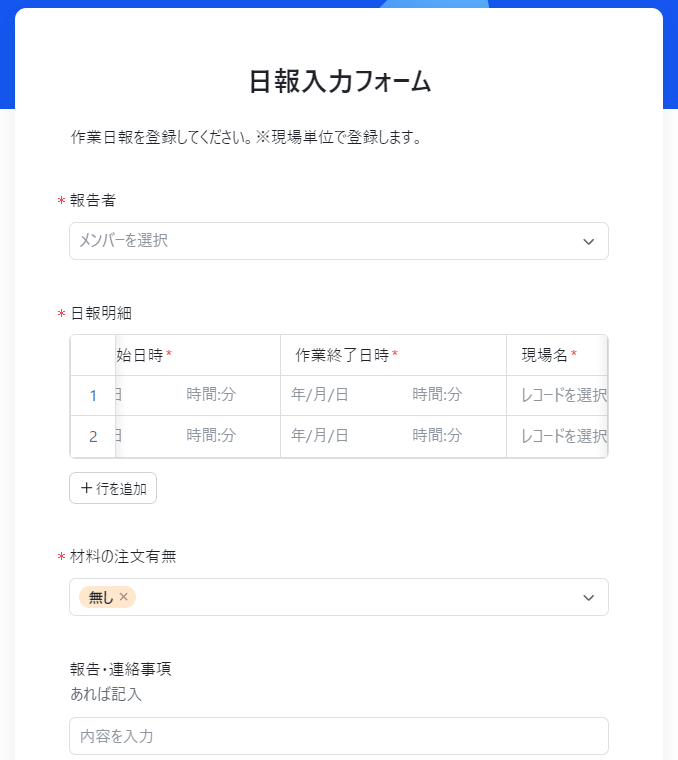This screenshot has width=678, height=760.
Task: Click row 2 作業終了日時 time field
Action: pyautogui.click(x=437, y=436)
